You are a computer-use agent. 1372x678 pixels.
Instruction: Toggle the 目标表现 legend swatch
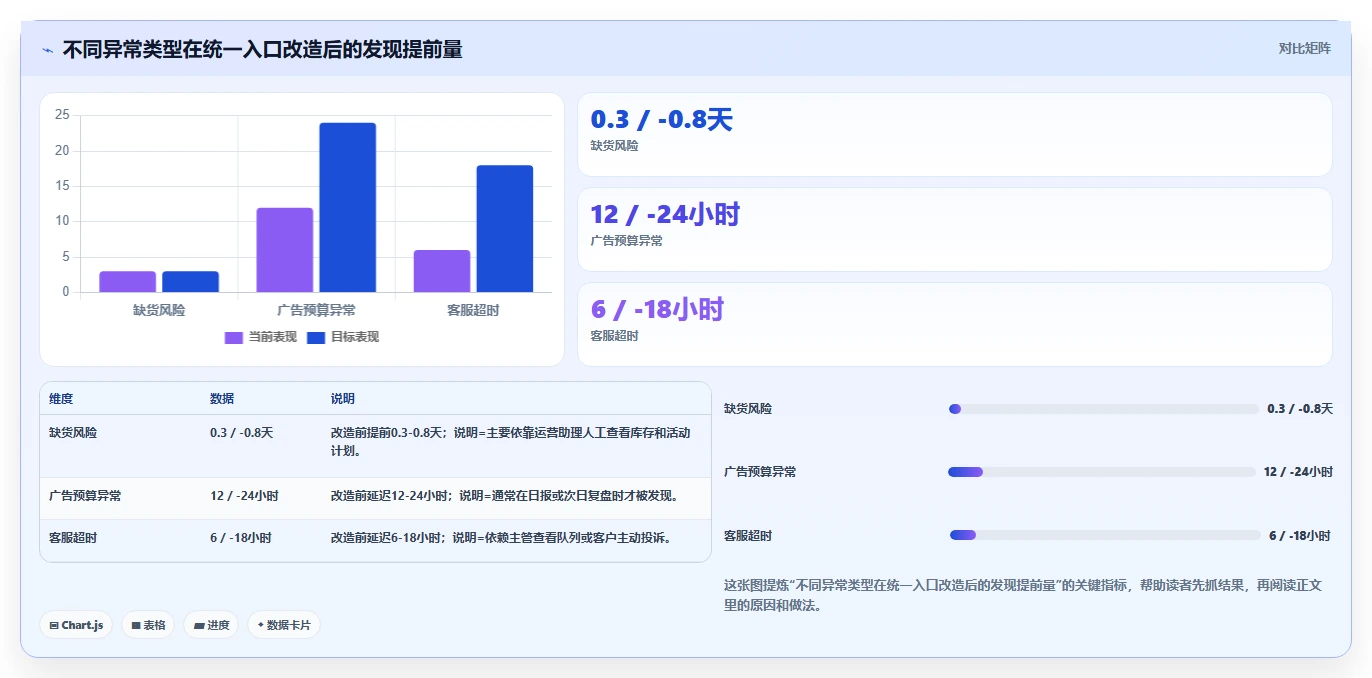tap(316, 337)
